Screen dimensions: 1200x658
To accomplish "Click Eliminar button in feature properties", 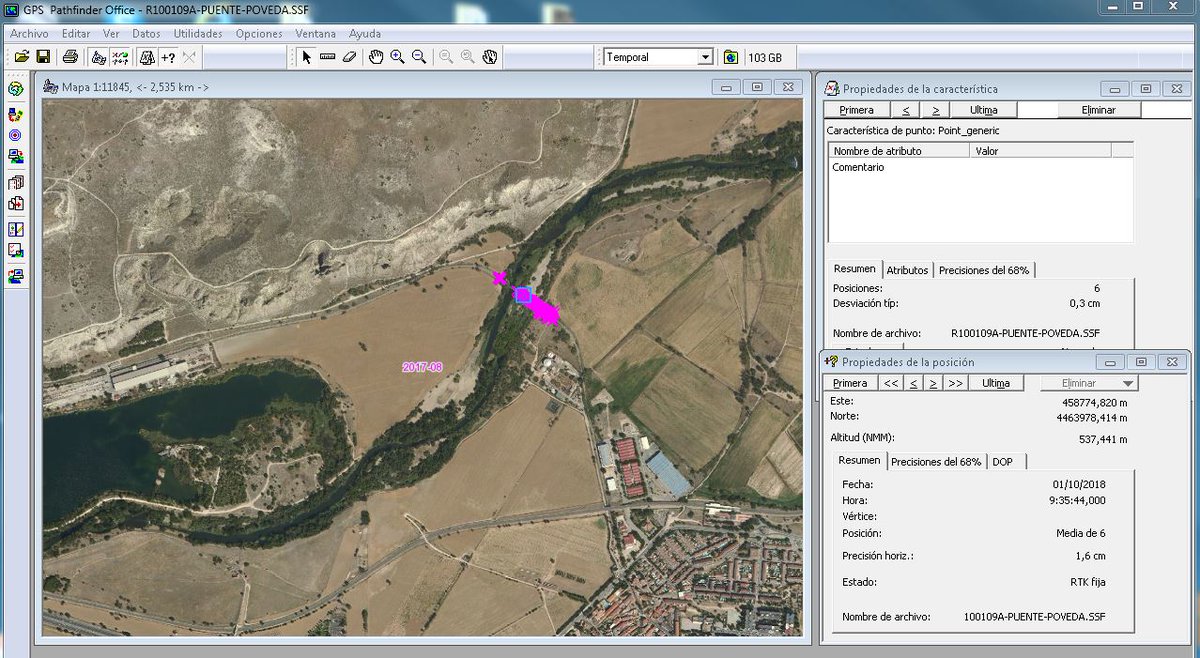I will pos(1098,110).
